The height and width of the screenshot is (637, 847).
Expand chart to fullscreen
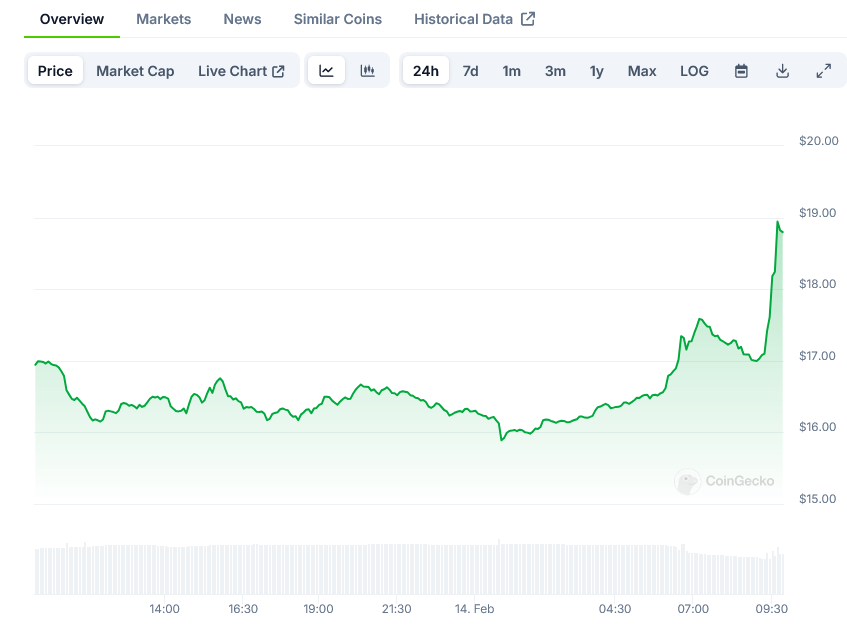tap(823, 71)
